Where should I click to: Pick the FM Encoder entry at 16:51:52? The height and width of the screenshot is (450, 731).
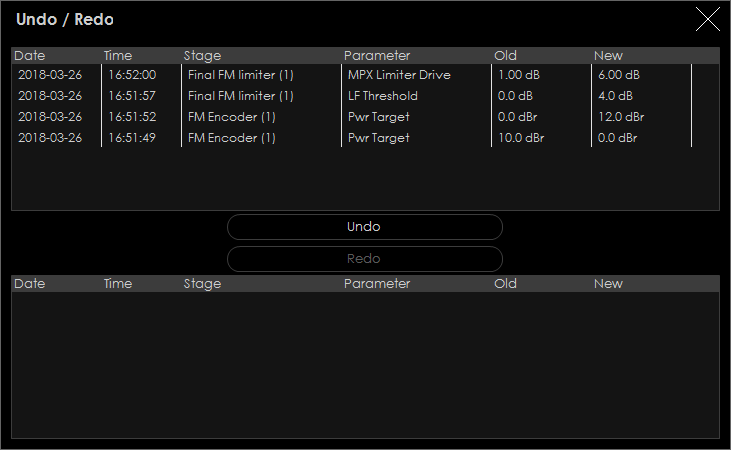click(231, 117)
